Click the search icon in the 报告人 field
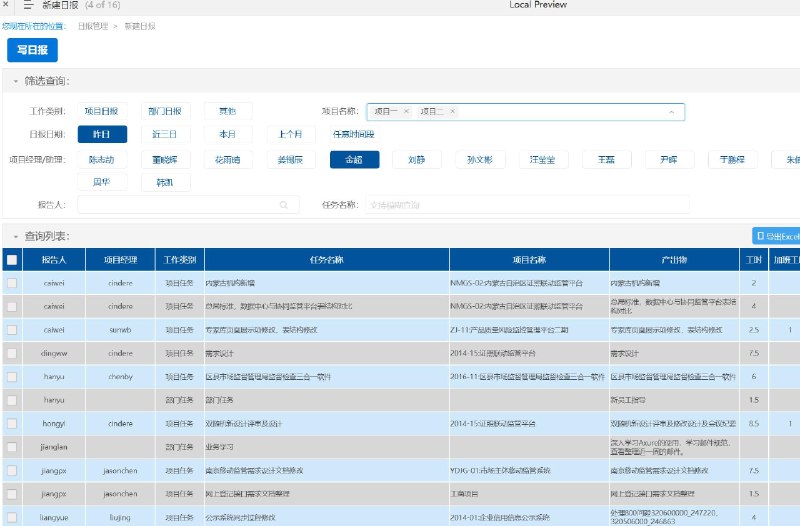 point(284,205)
